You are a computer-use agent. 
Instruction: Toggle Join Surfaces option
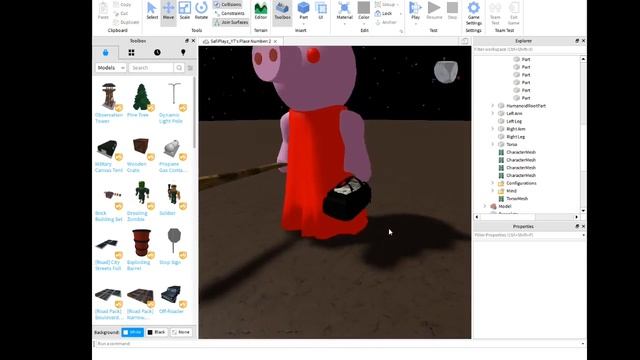[x=231, y=22]
